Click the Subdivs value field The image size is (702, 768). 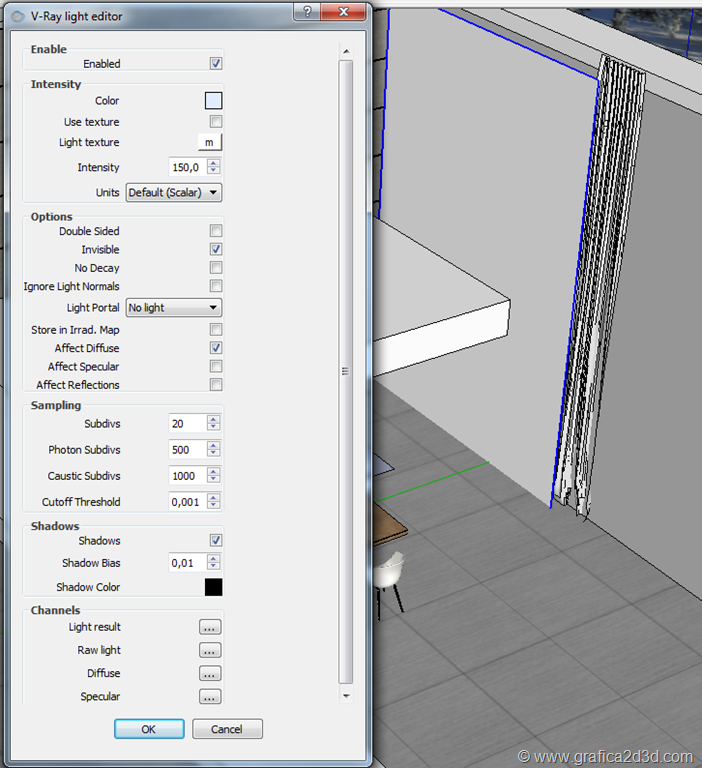(187, 424)
